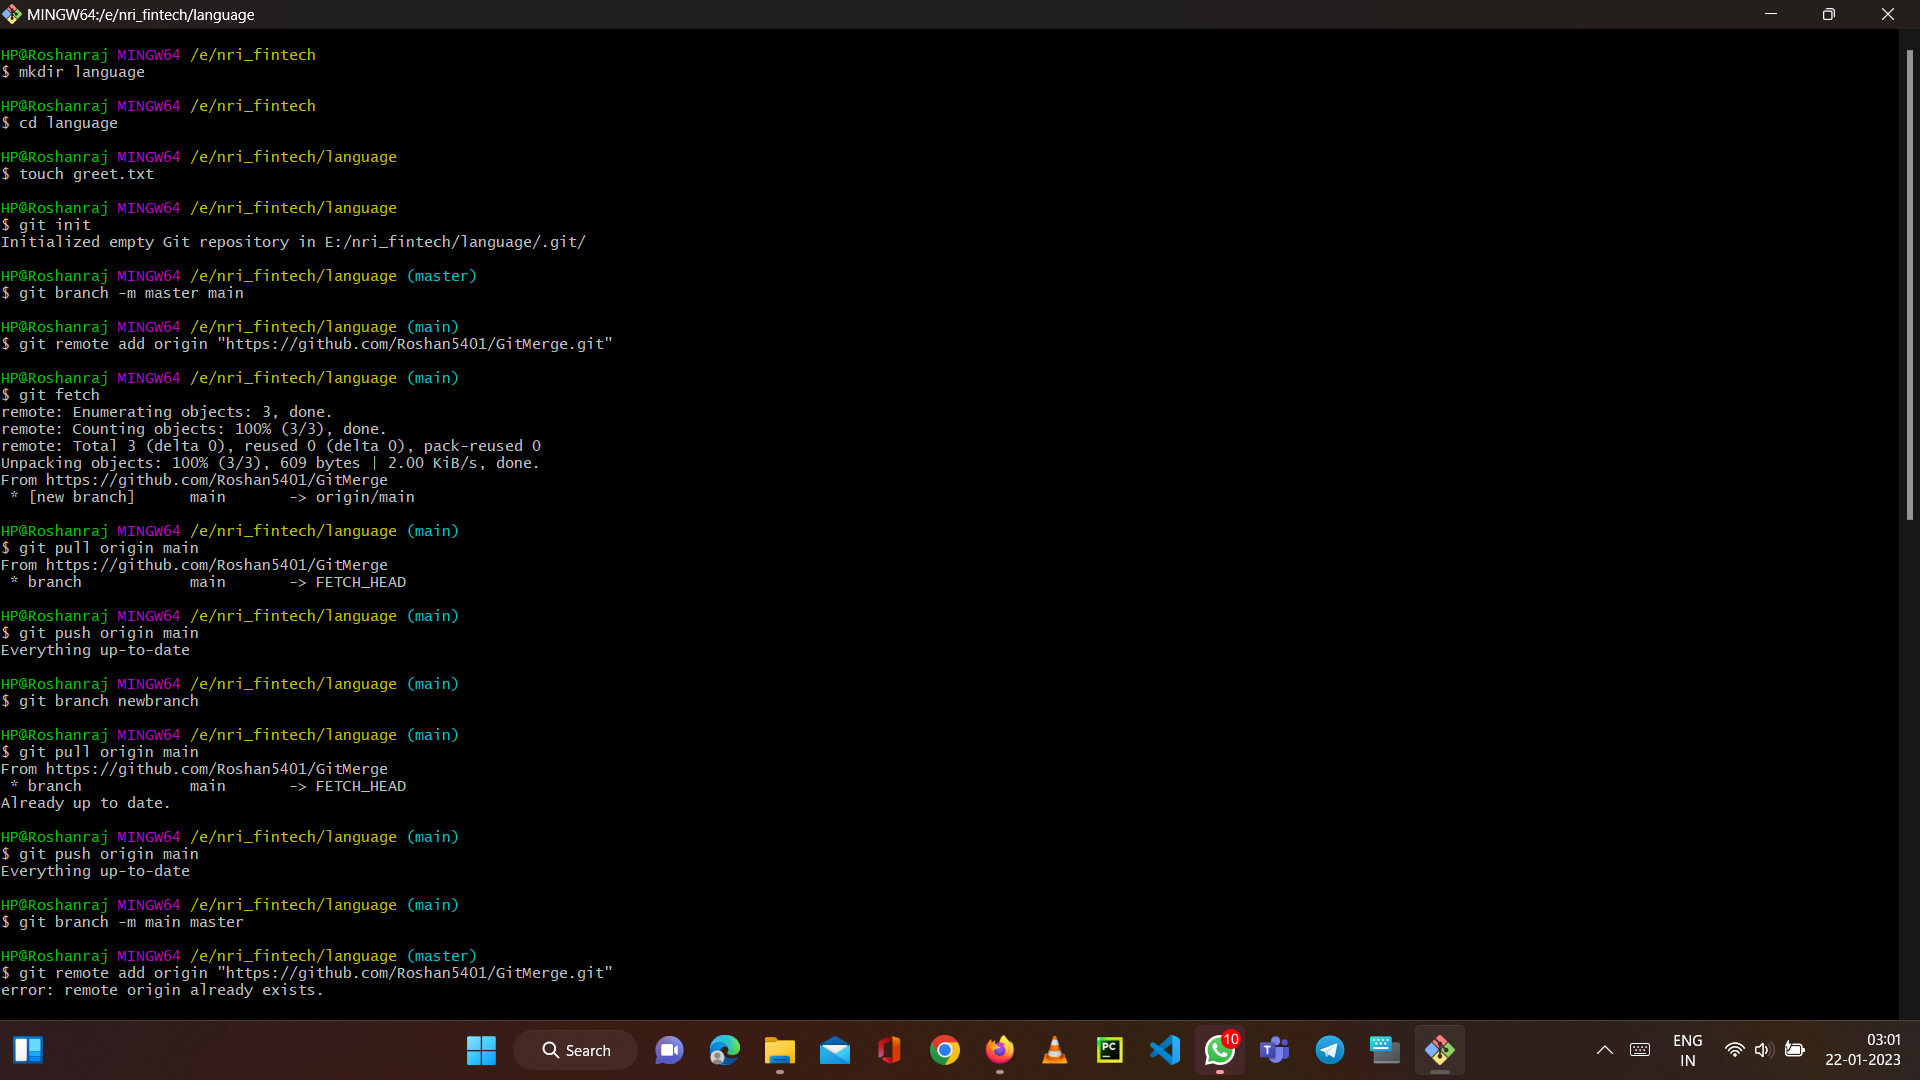The height and width of the screenshot is (1080, 1920).
Task: Open ENG IN language switcher
Action: click(1687, 1050)
